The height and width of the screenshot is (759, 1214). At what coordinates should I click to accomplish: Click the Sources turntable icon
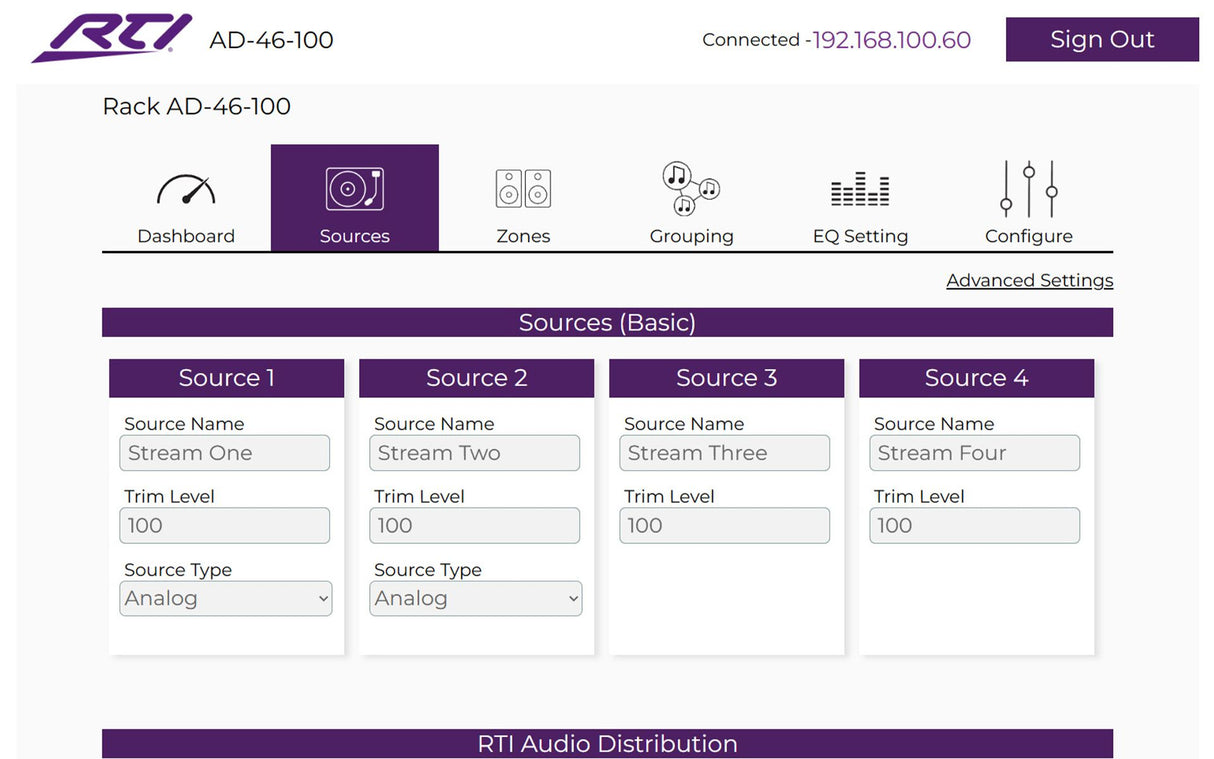(354, 188)
